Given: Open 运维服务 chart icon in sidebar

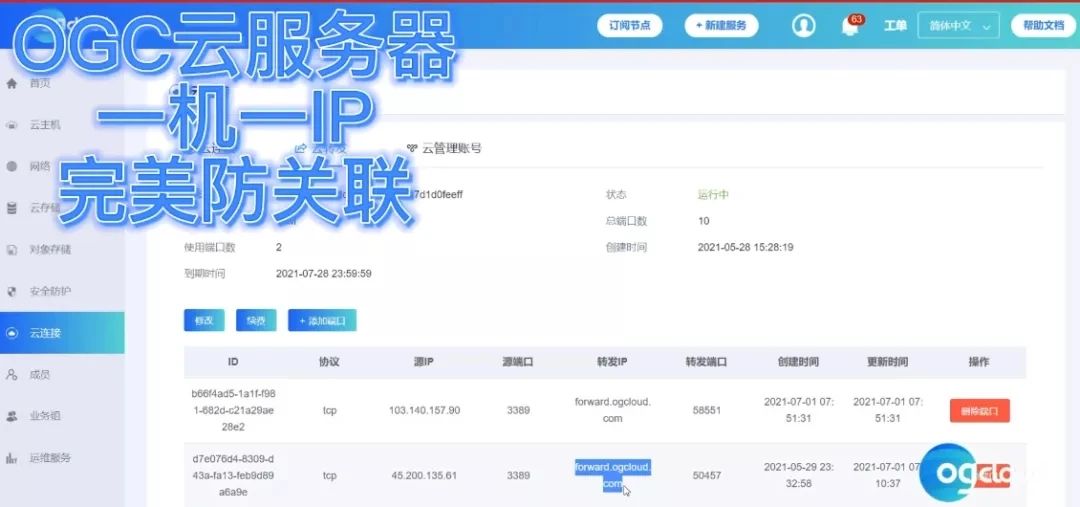Looking at the screenshot, I should 12,457.
